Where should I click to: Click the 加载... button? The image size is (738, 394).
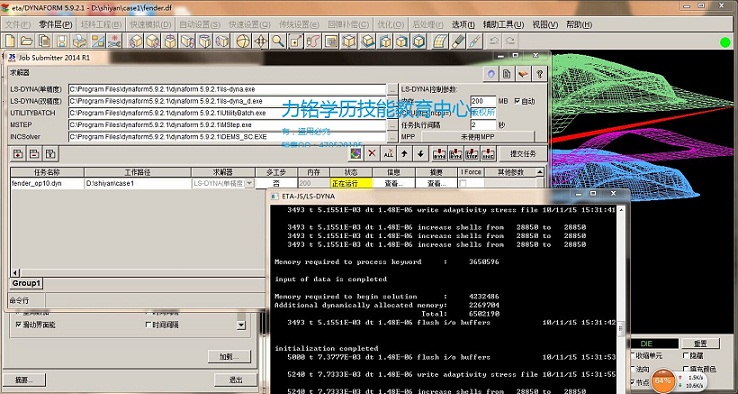tap(229, 356)
